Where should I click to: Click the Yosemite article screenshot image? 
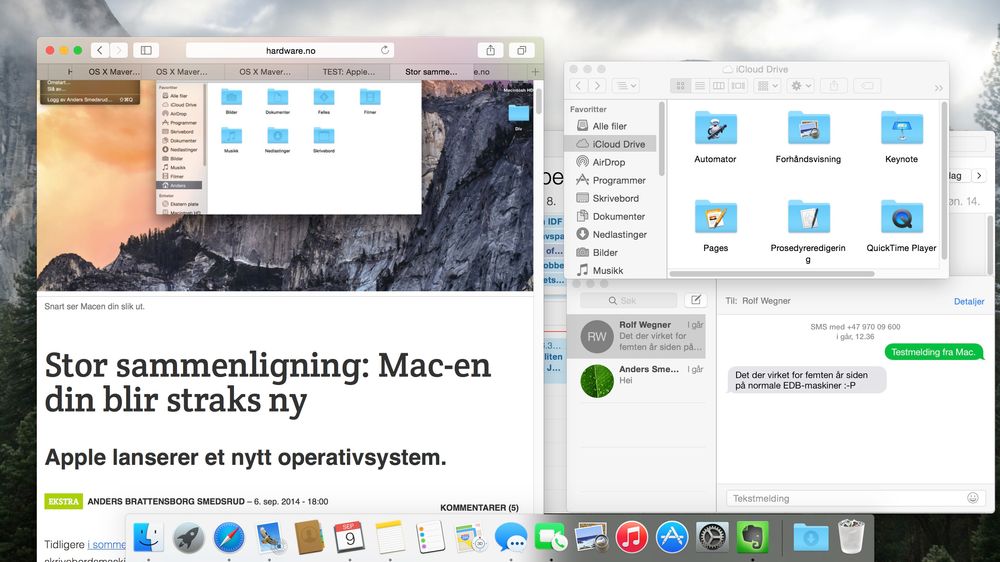(x=285, y=185)
